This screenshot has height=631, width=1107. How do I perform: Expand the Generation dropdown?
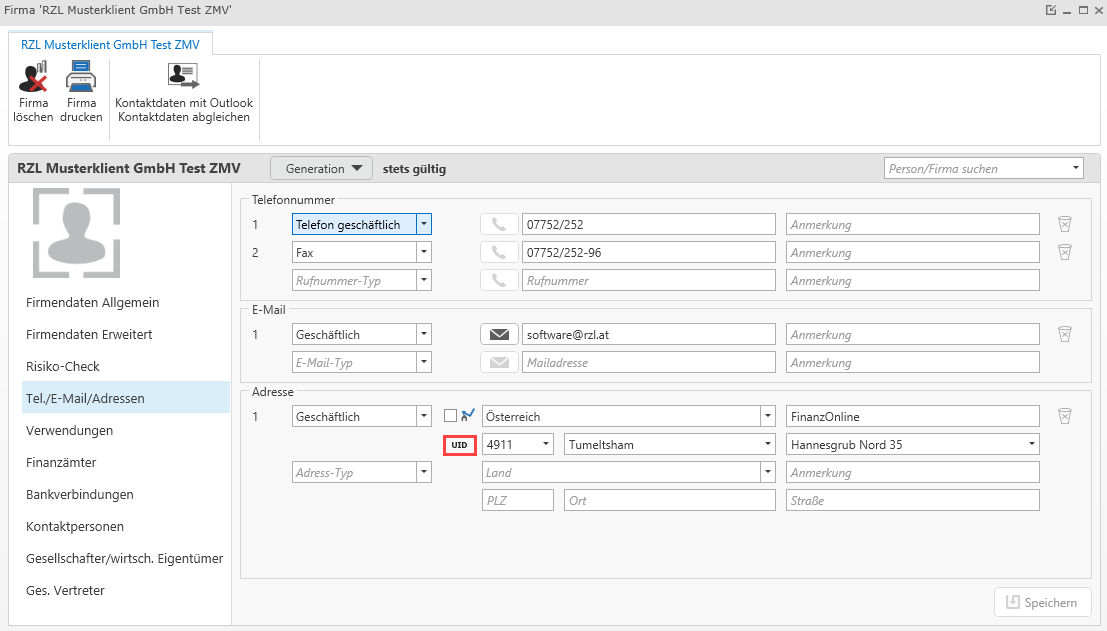click(x=321, y=169)
